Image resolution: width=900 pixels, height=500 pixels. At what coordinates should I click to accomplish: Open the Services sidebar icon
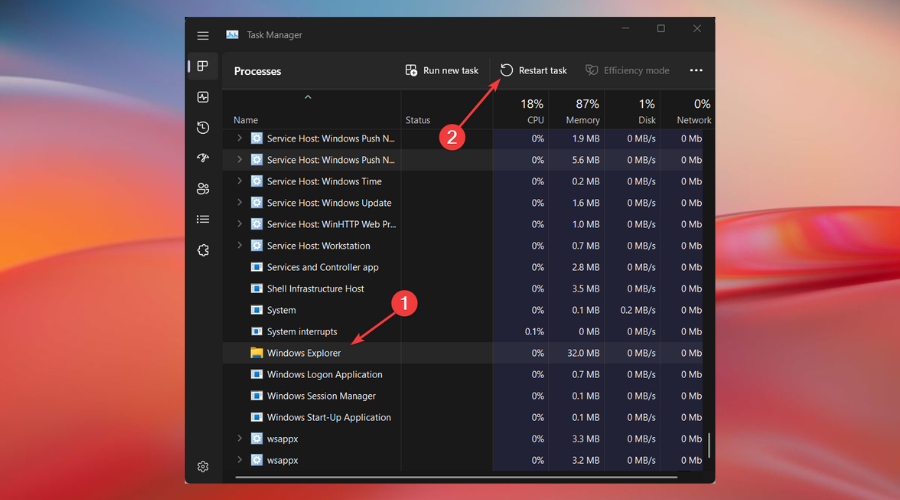pyautogui.click(x=203, y=250)
